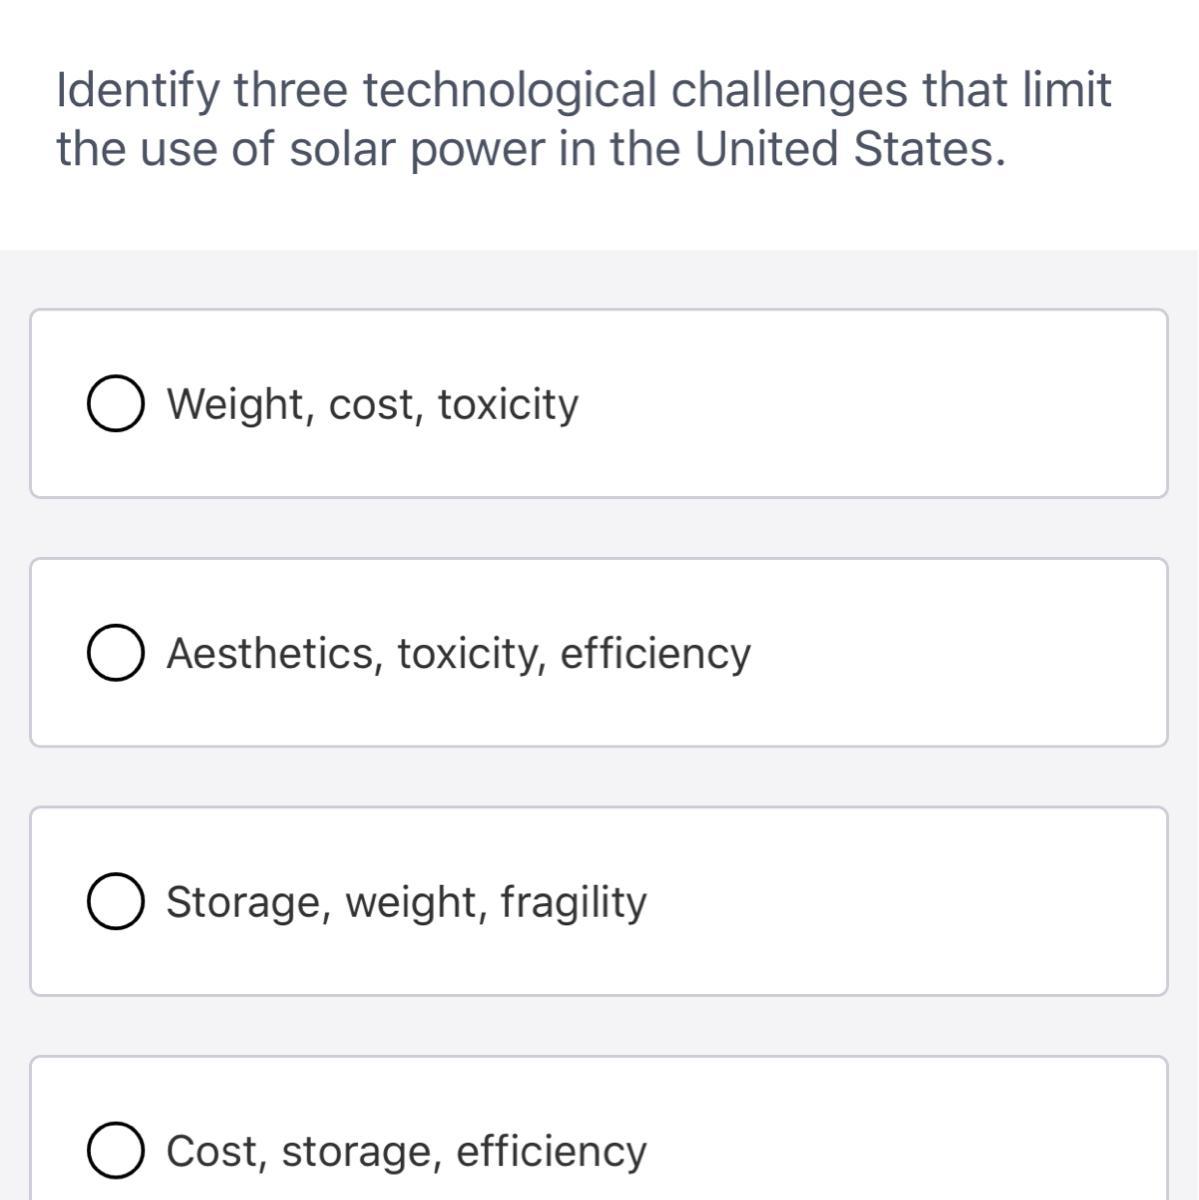Click the 'Cost, storage, efficiency' answer text
Viewport: 1199px width, 1200px height.
pyautogui.click(x=406, y=1151)
